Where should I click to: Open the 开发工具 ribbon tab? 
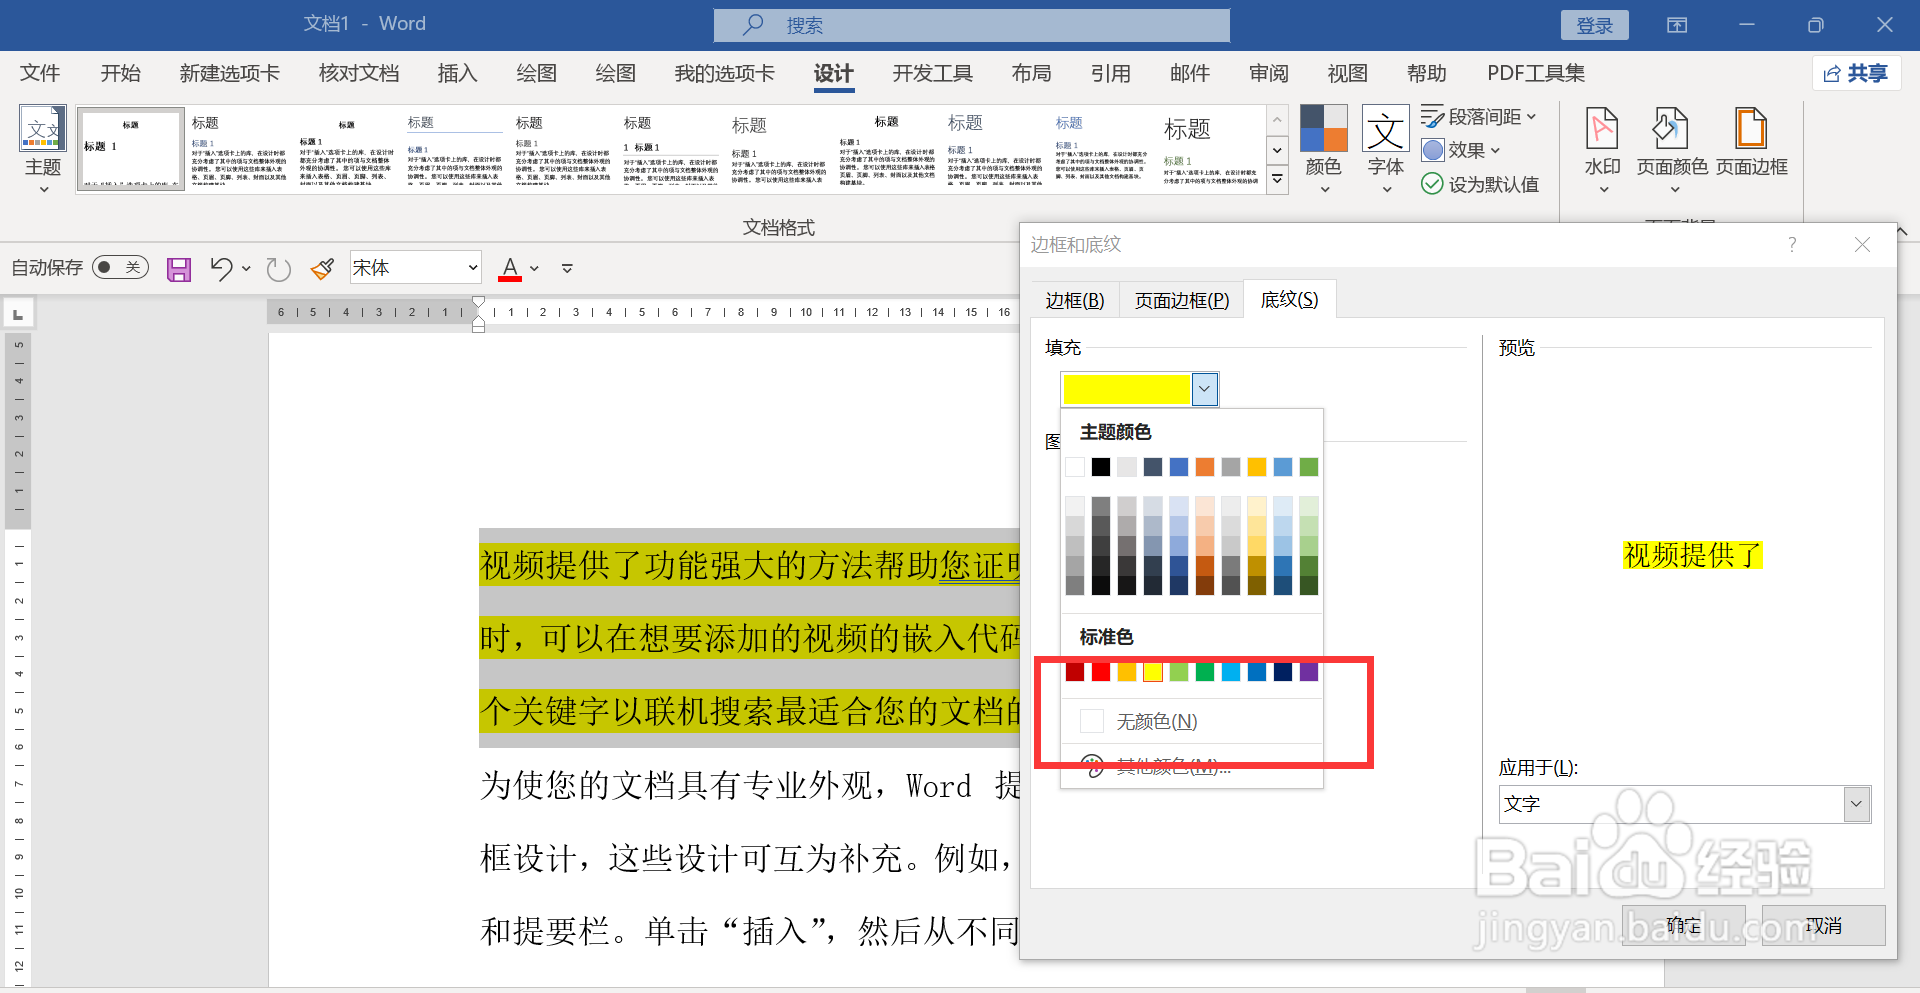coord(932,73)
